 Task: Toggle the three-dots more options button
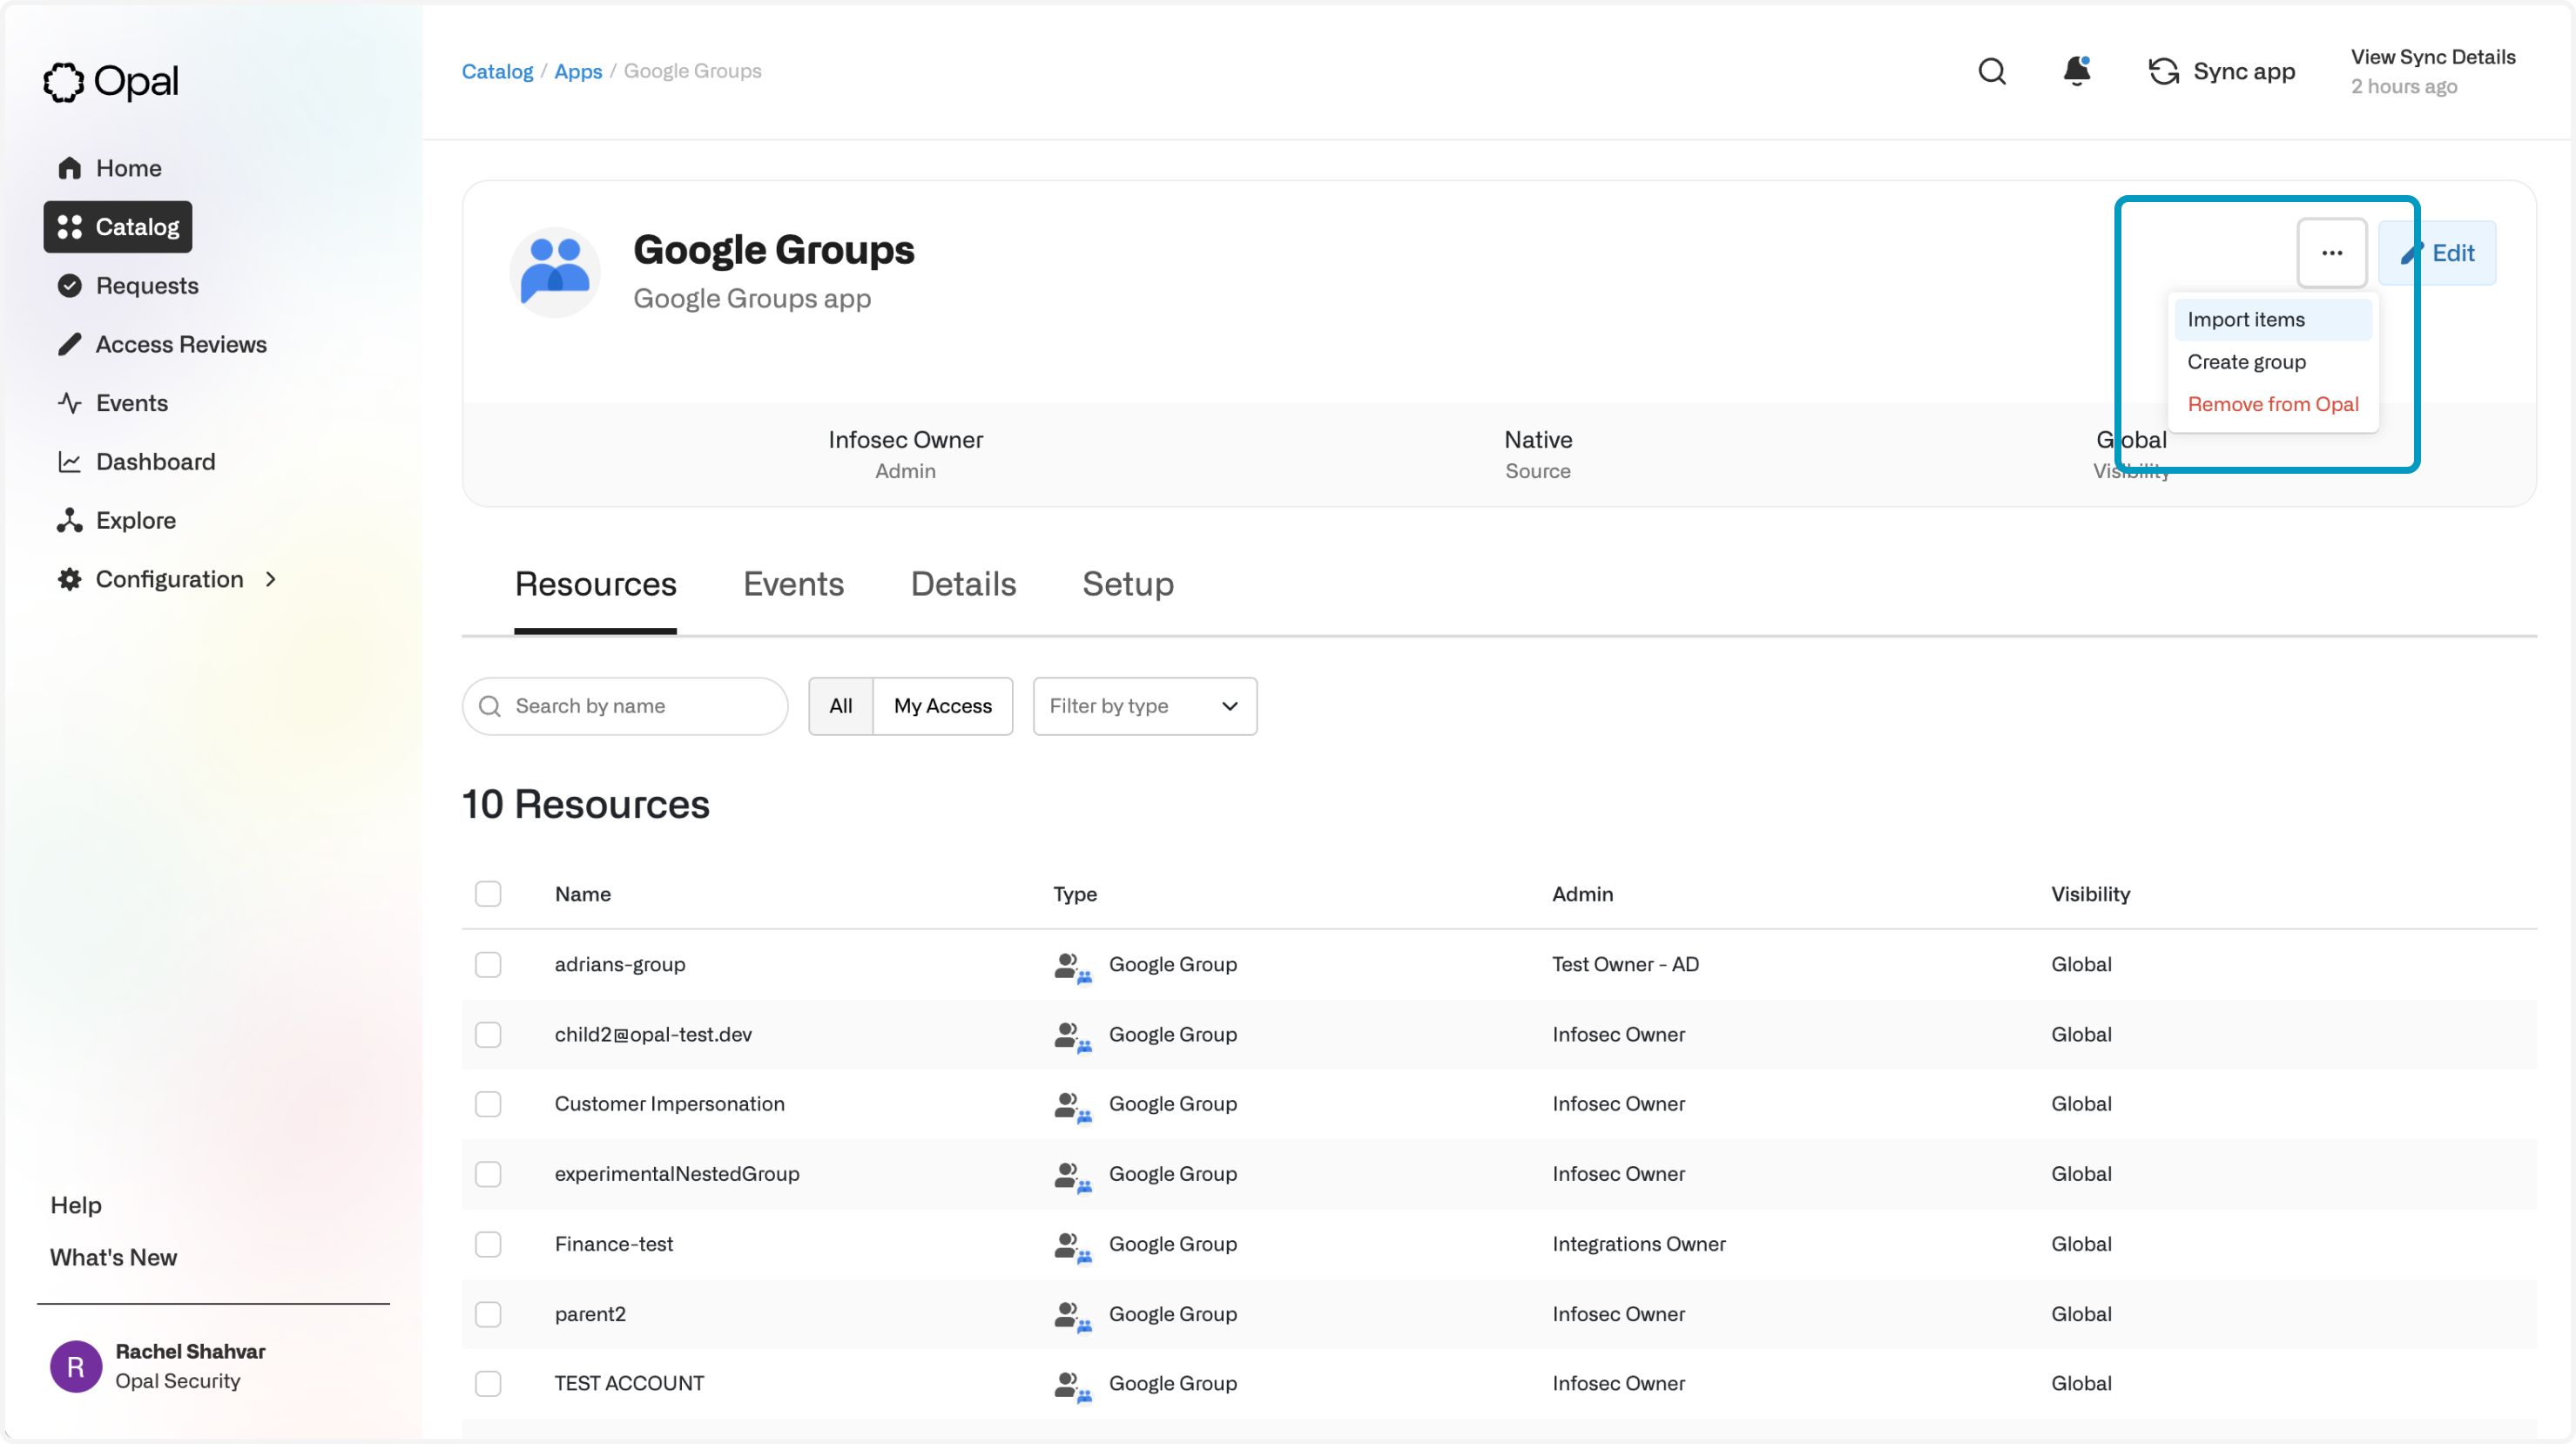[x=2331, y=253]
